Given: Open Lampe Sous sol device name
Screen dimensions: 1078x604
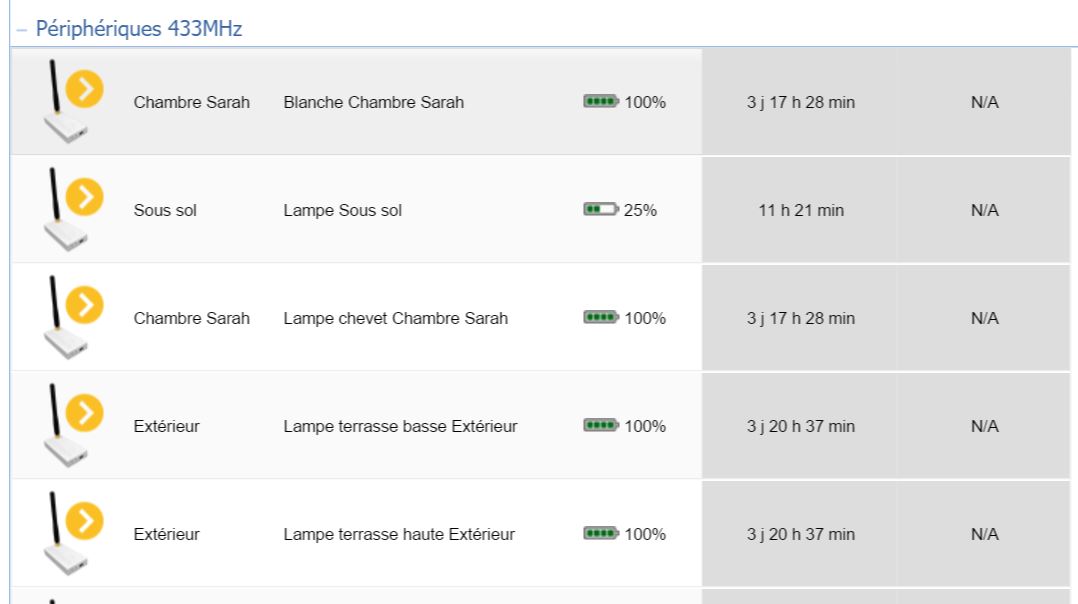Looking at the screenshot, I should 343,210.
